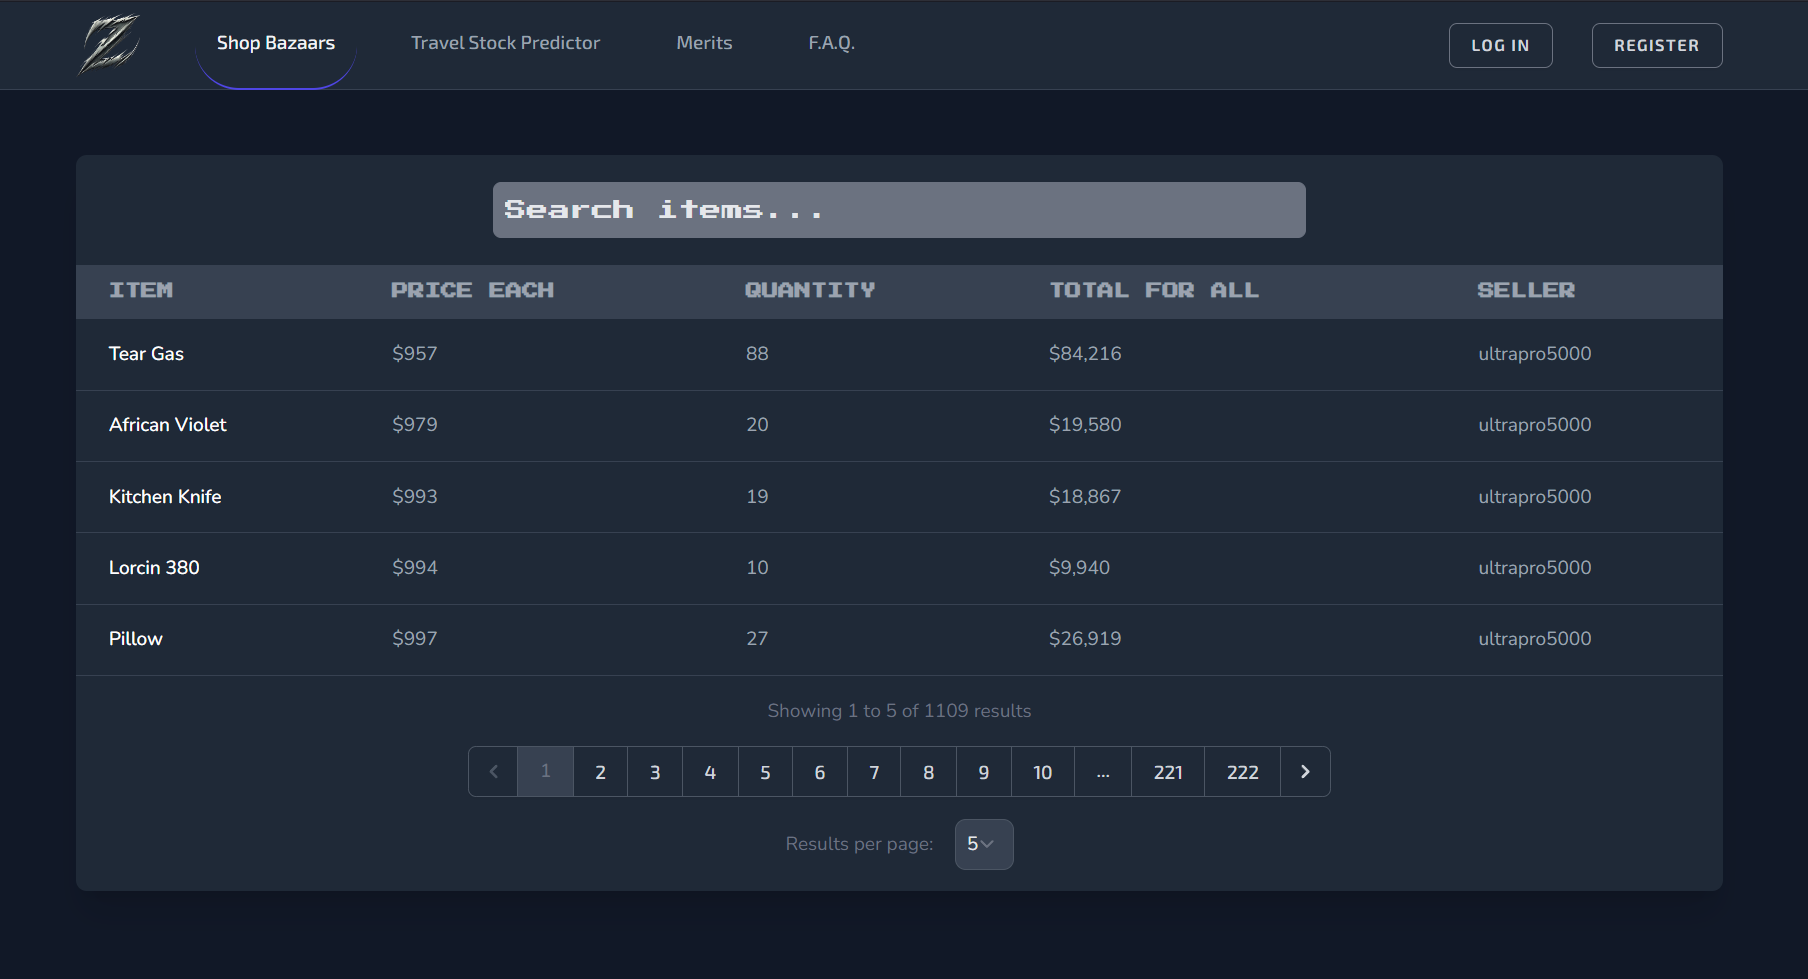This screenshot has height=979, width=1808.
Task: Click the pagination ellipsis button
Action: click(1102, 772)
